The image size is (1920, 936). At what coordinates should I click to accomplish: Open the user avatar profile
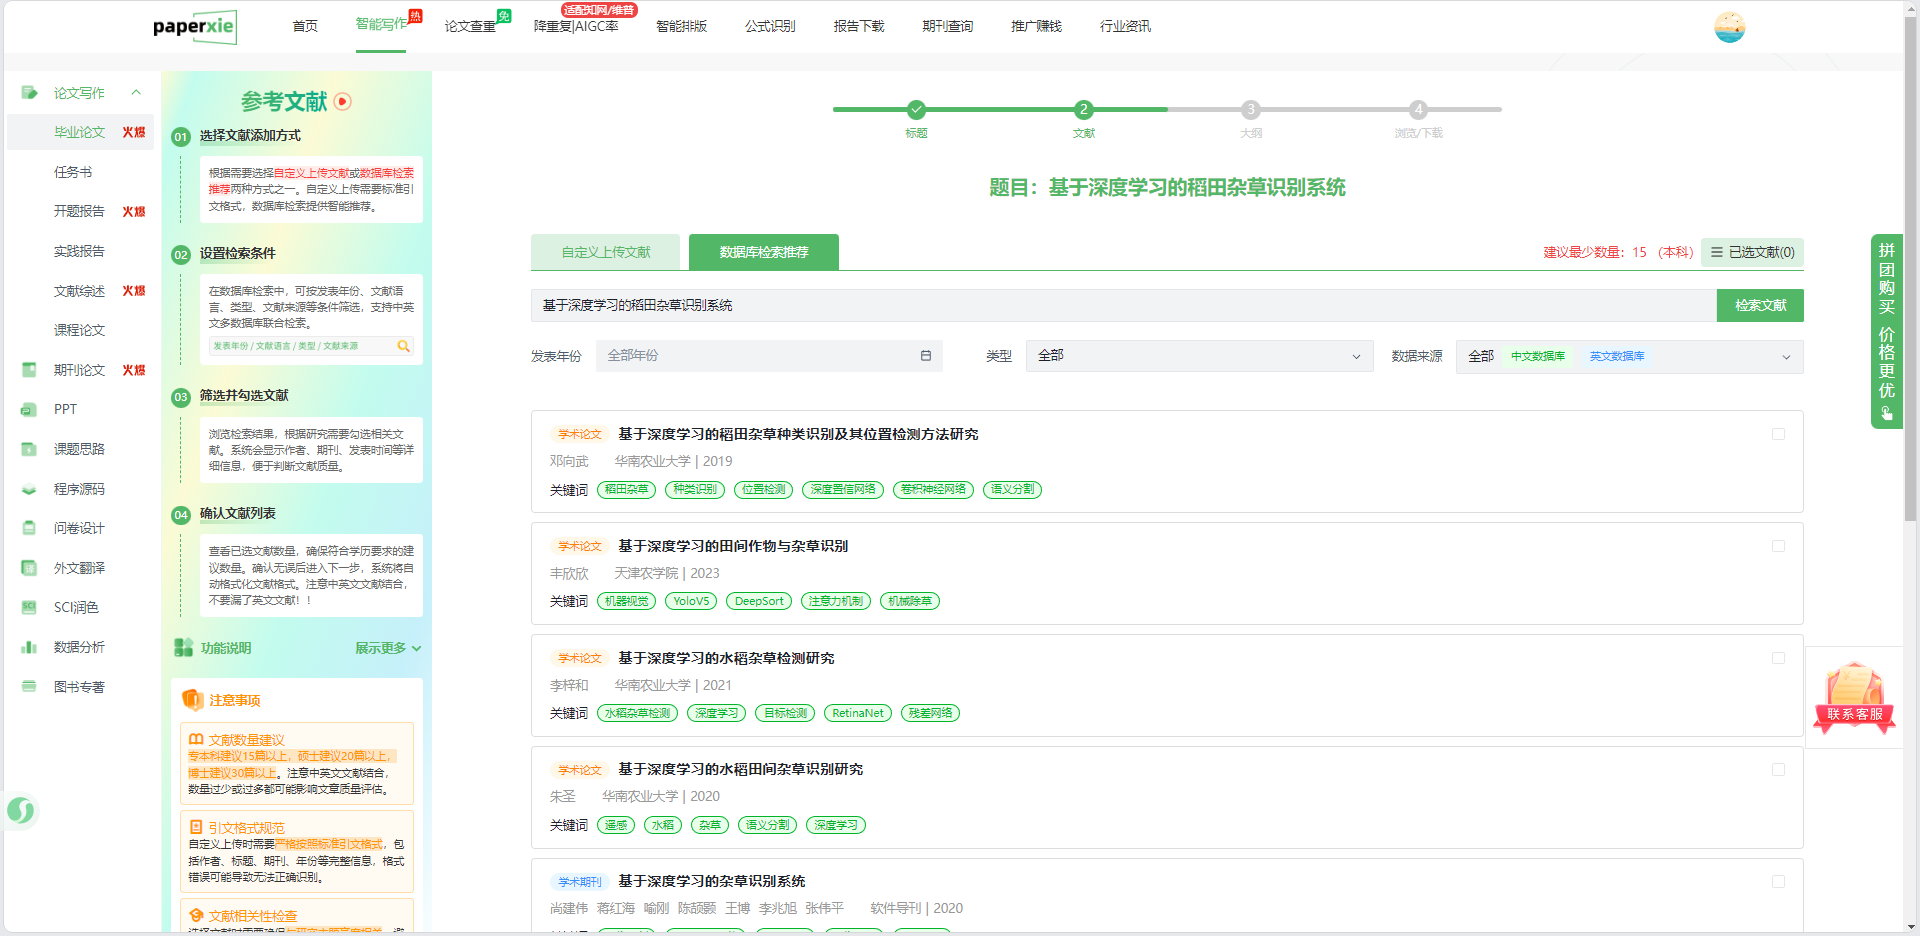tap(1729, 27)
